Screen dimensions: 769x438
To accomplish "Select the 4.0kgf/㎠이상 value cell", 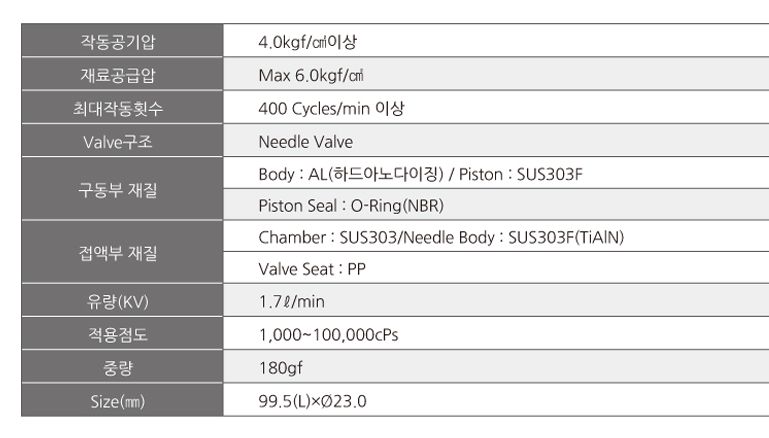I will coord(496,40).
